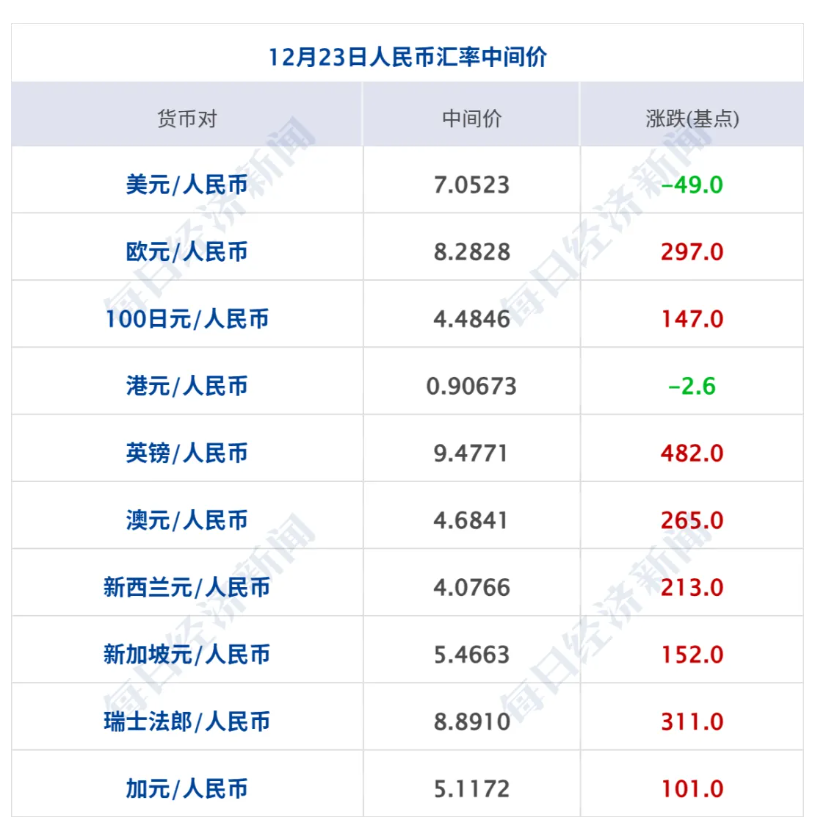Click the 欧元/人民币 currency pair label
The image size is (813, 837).
pos(186,250)
